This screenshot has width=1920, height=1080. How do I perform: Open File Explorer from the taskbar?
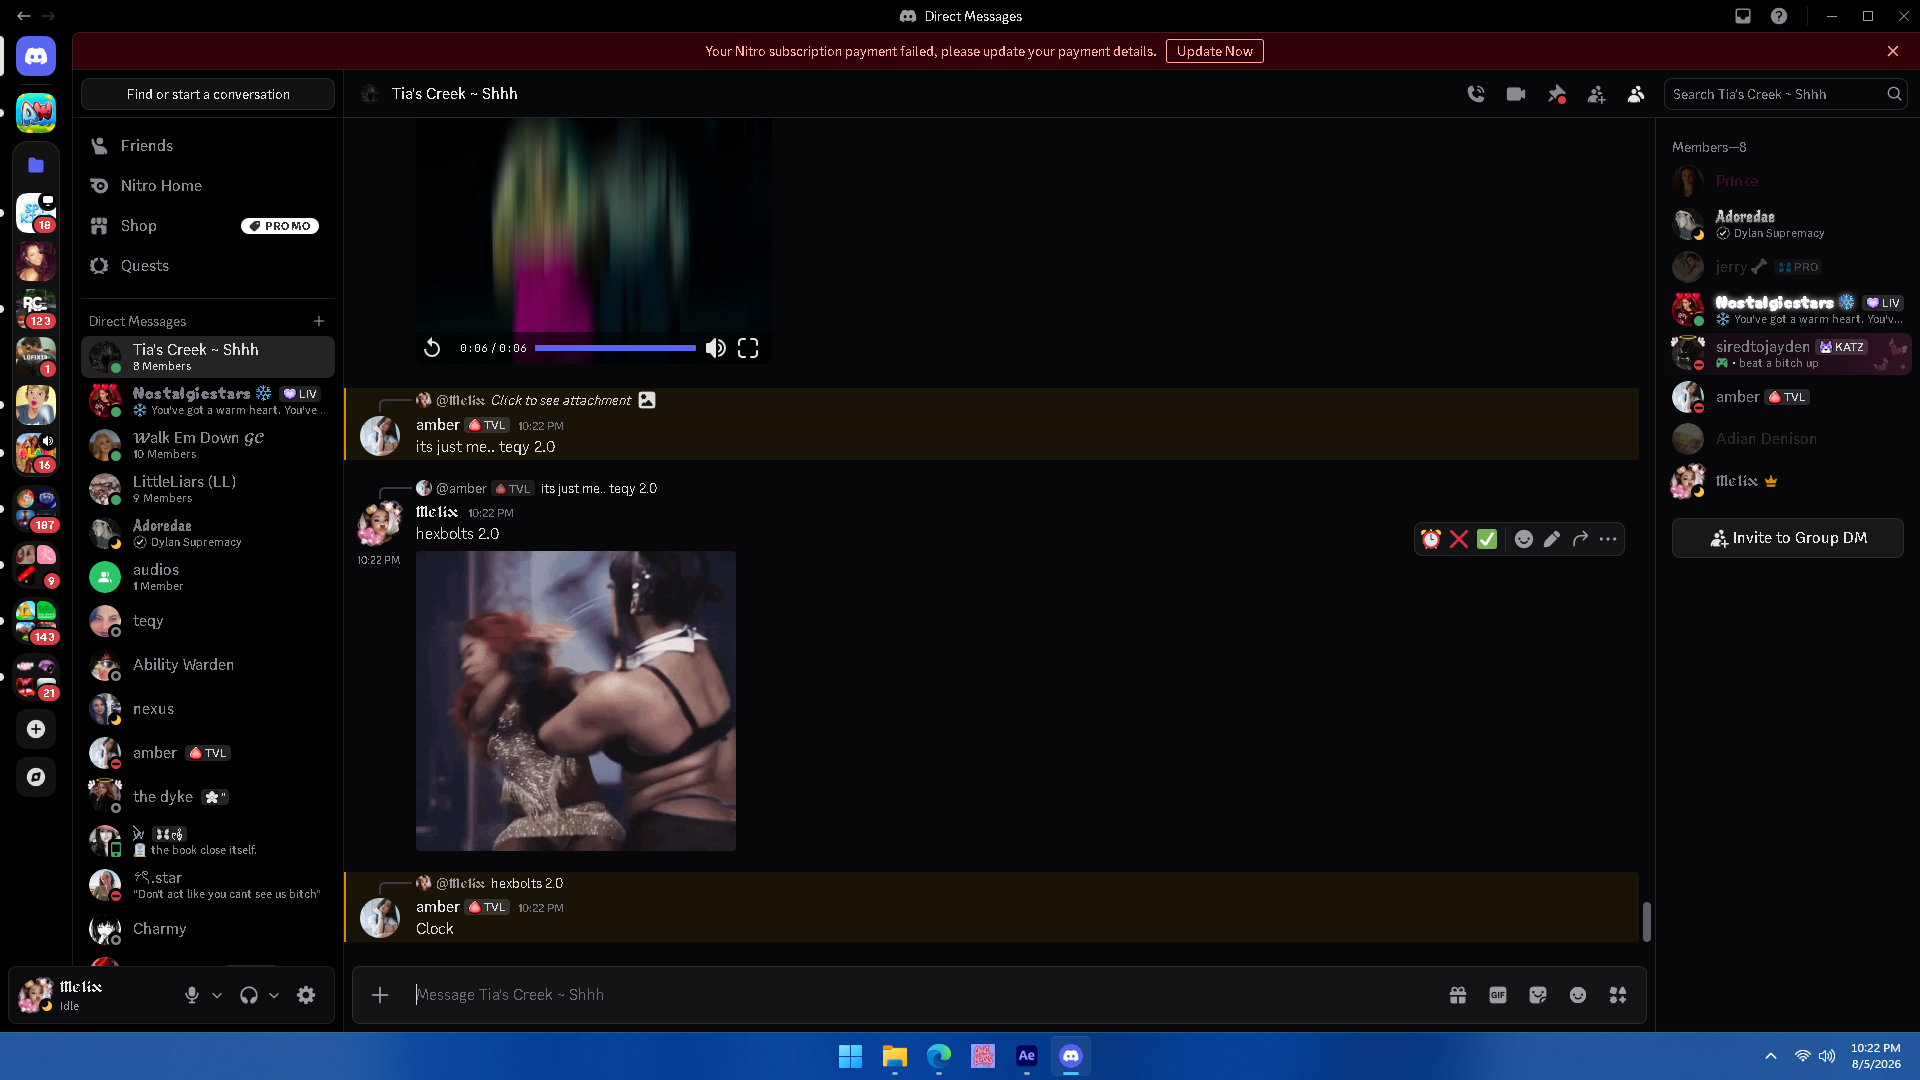895,1056
